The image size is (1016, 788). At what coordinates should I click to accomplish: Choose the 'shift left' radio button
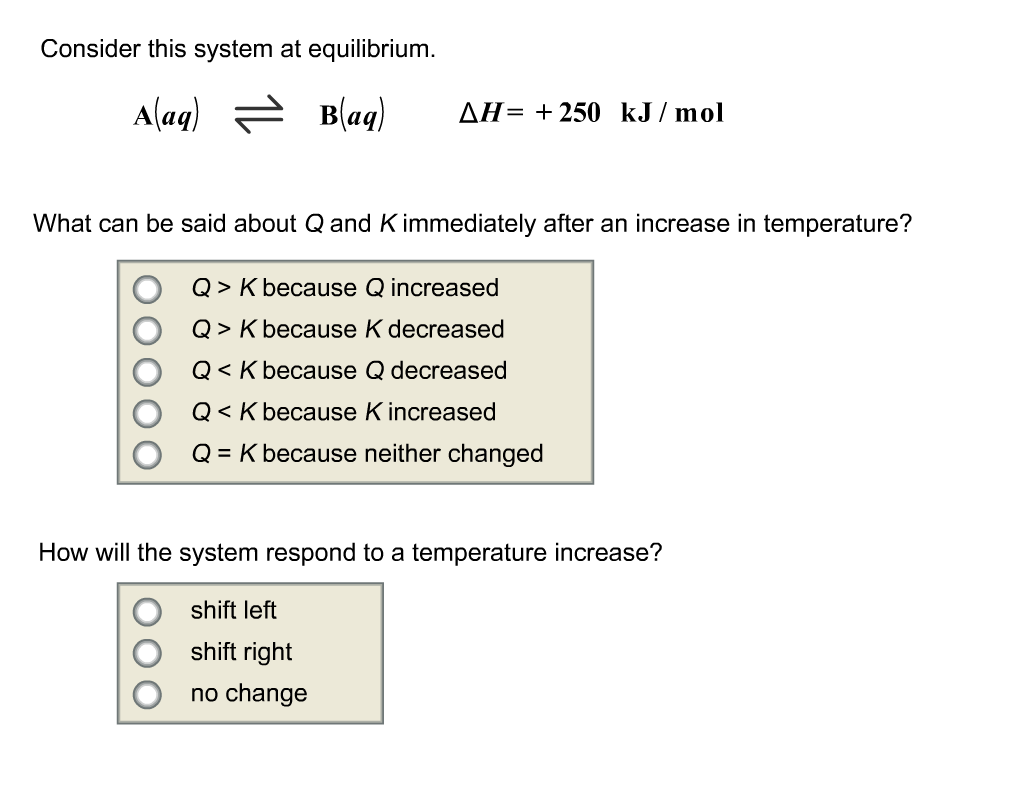click(x=148, y=611)
